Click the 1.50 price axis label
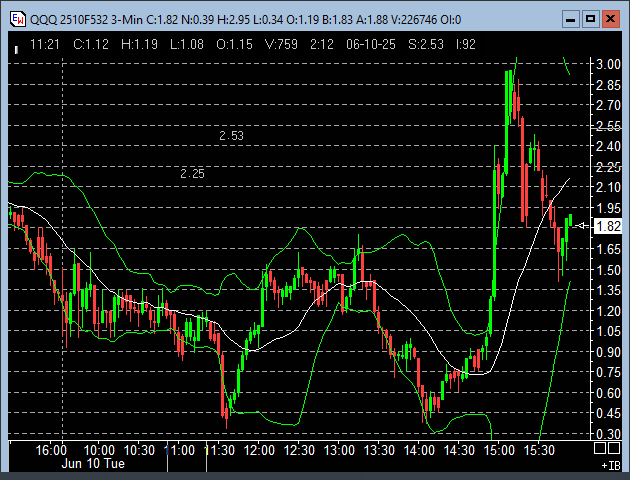 (x=608, y=270)
